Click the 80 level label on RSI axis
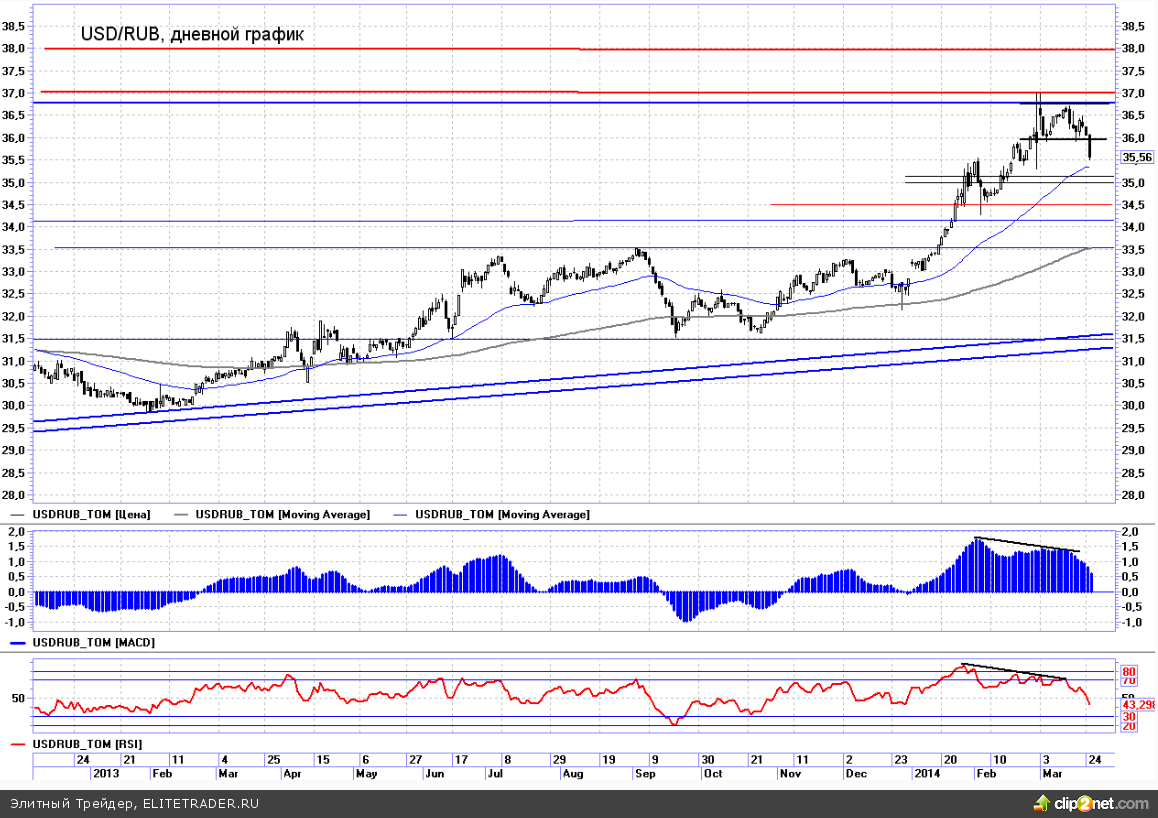The width and height of the screenshot is (1158, 818). click(x=1128, y=671)
